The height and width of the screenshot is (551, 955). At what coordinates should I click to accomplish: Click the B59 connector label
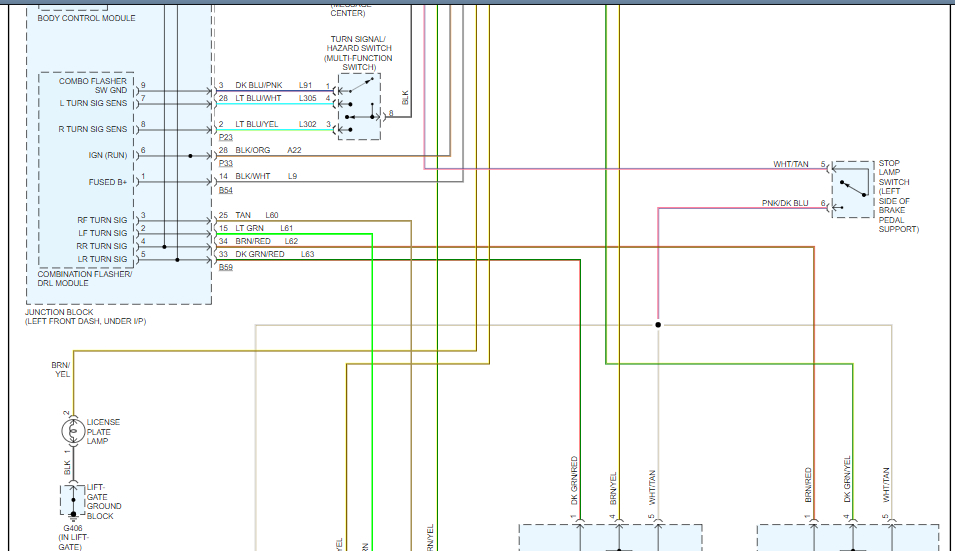[x=225, y=268]
